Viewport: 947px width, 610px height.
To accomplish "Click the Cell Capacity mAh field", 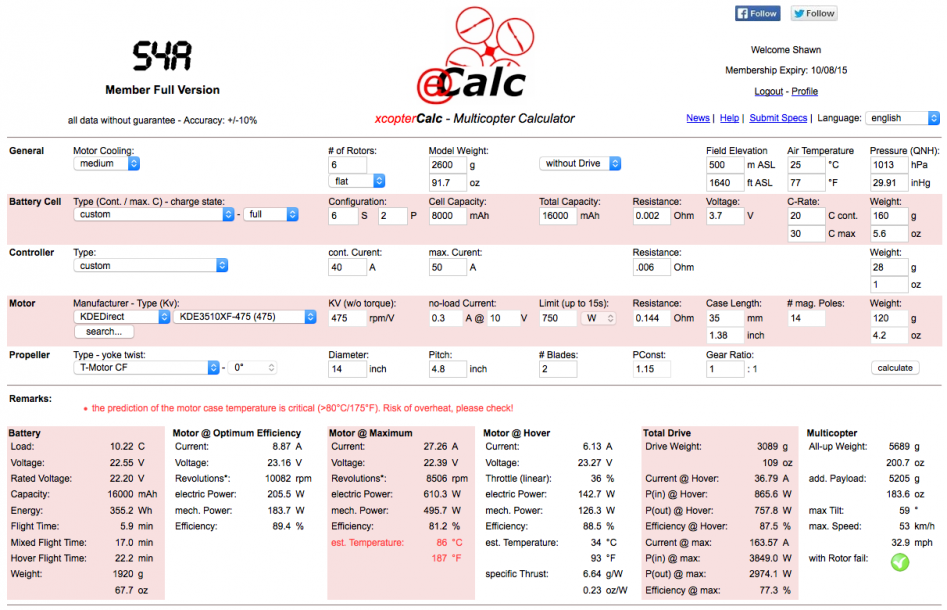I will pyautogui.click(x=448, y=216).
